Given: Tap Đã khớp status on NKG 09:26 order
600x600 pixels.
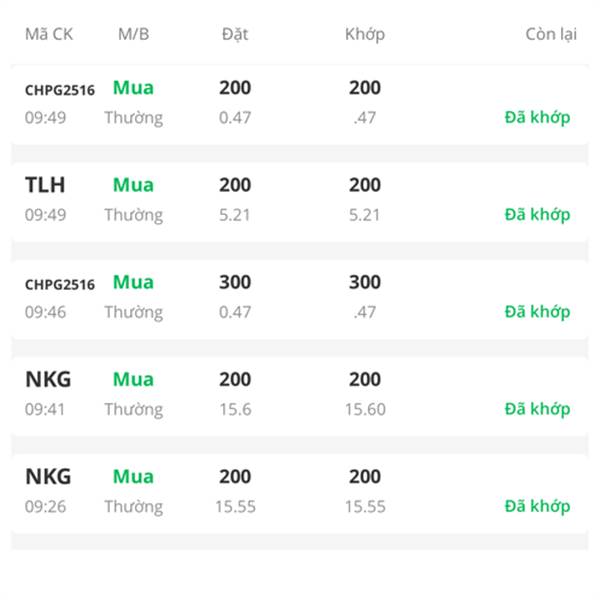Looking at the screenshot, I should point(537,506).
